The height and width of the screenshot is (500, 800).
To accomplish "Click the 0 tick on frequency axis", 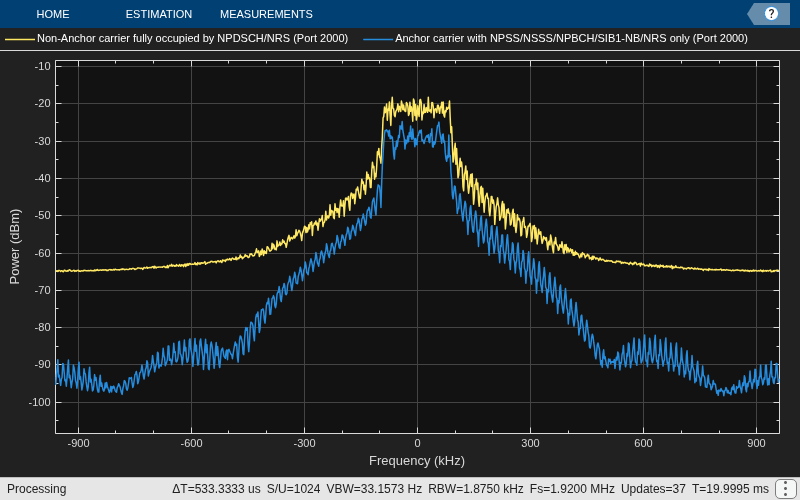I will pyautogui.click(x=417, y=443).
